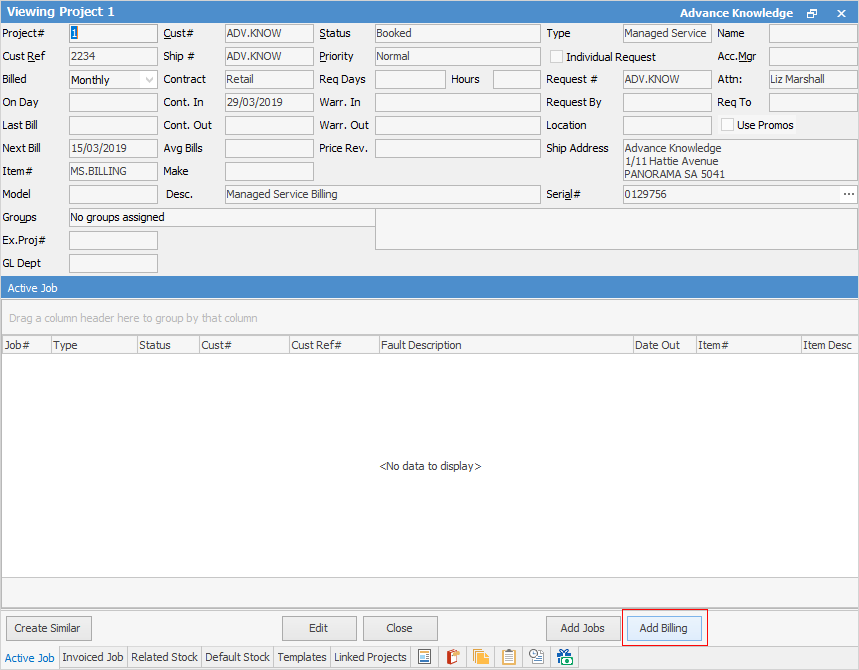Click the clock and document icon
This screenshot has width=859, height=670.
(537, 657)
